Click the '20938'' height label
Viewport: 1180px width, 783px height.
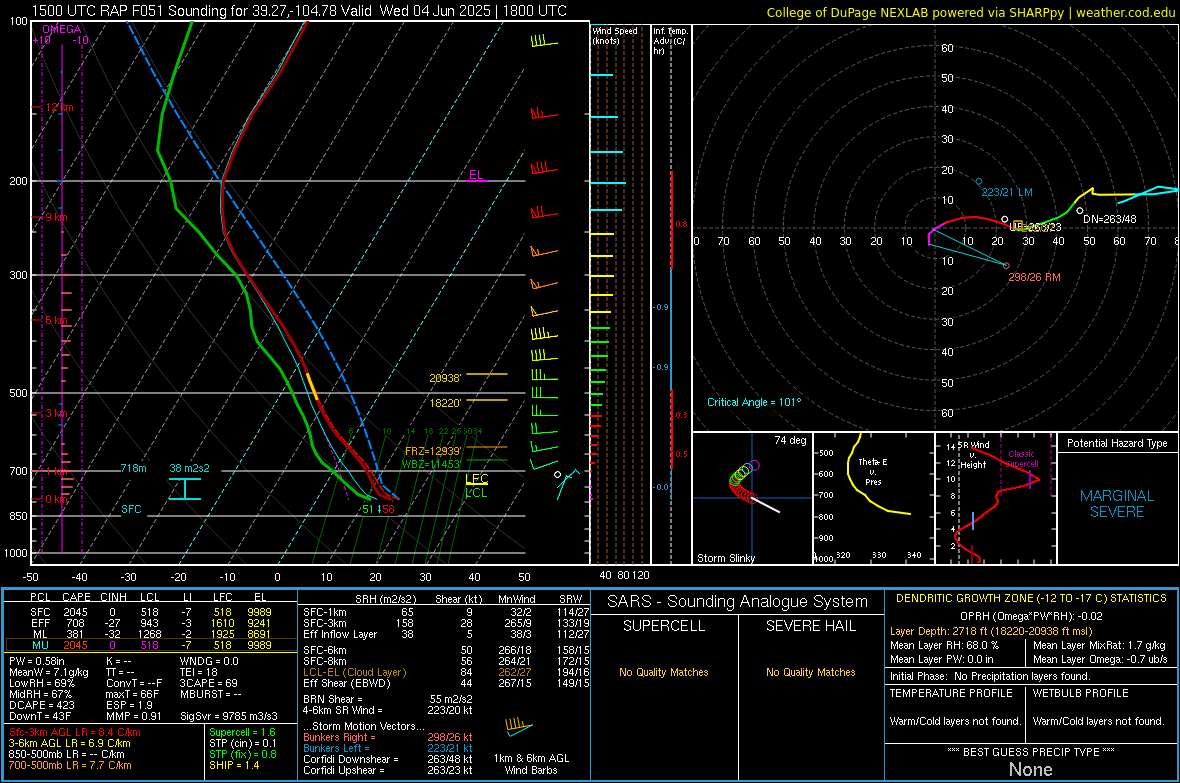tap(445, 379)
